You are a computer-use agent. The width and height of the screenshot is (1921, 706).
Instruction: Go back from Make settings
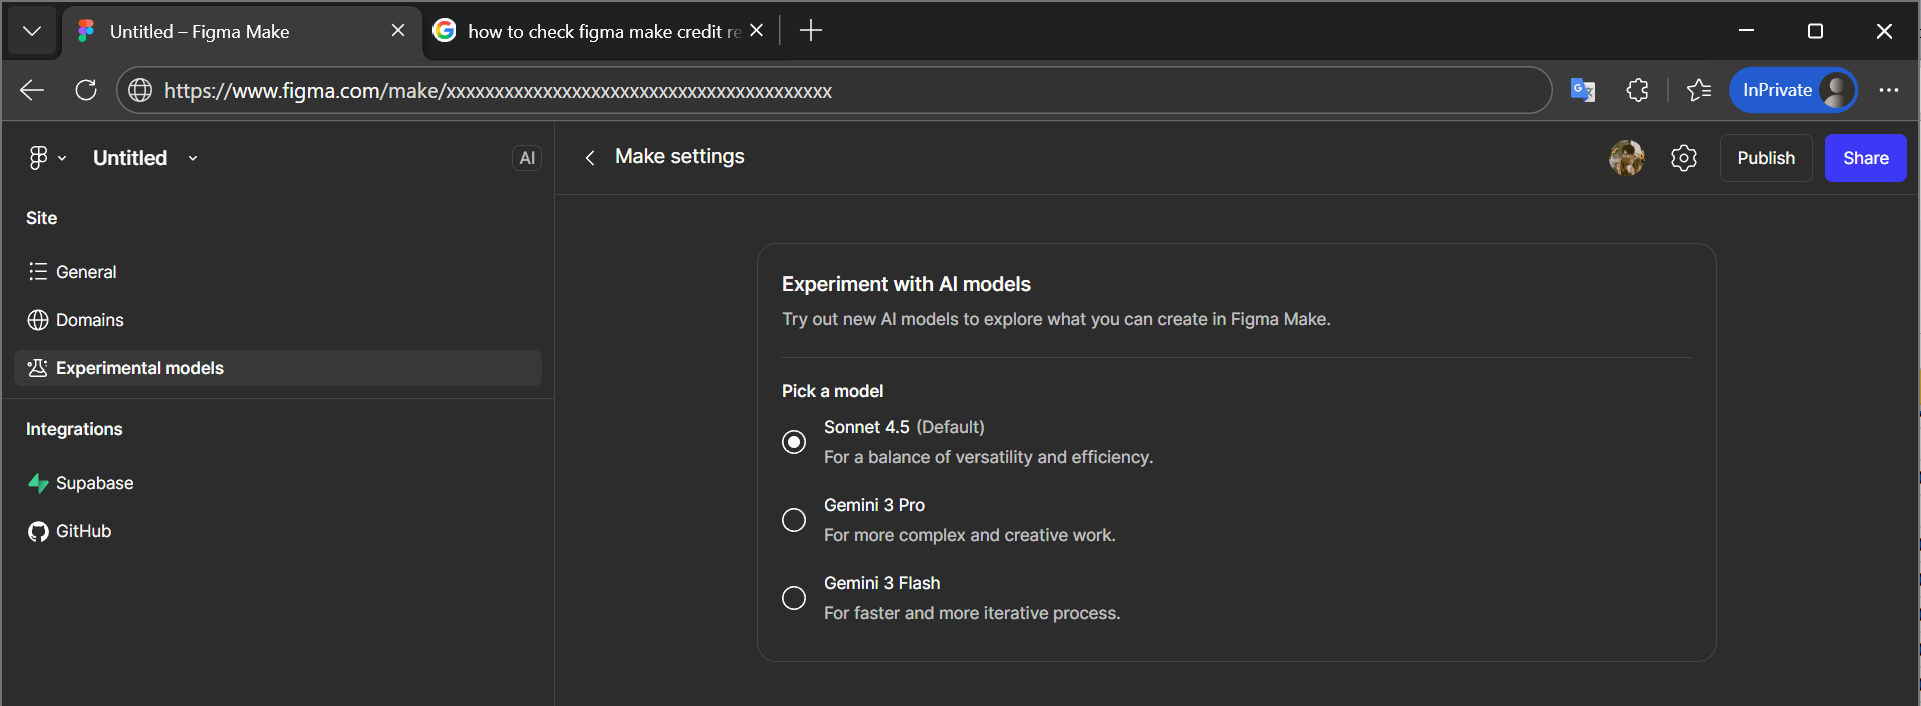coord(590,158)
